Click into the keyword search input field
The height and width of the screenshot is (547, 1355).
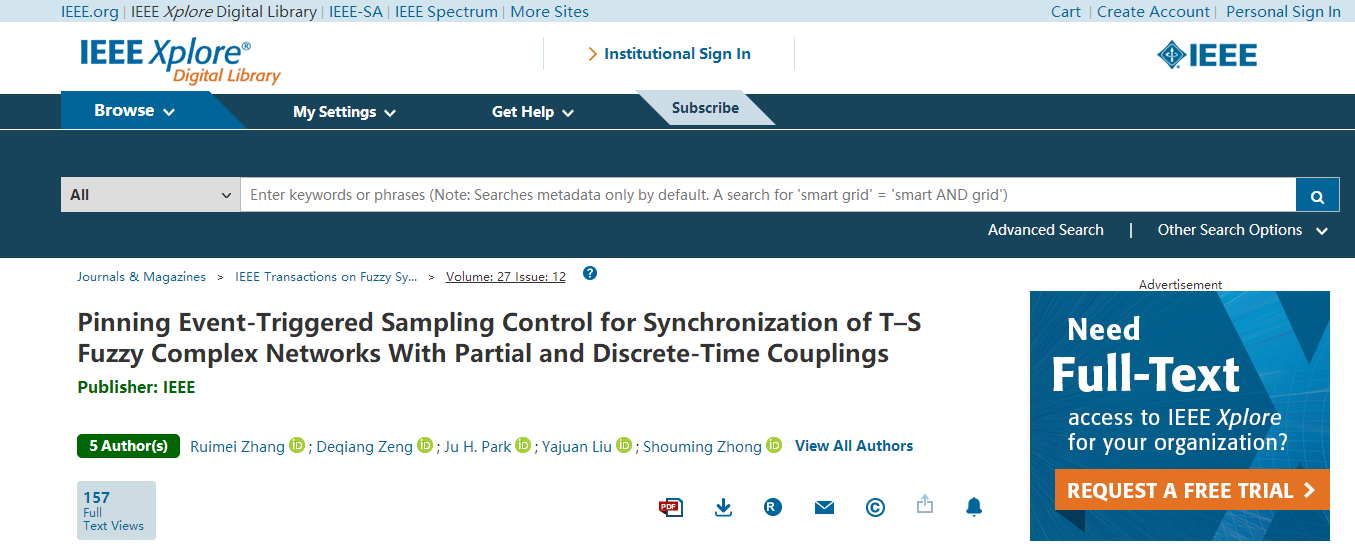(x=768, y=195)
